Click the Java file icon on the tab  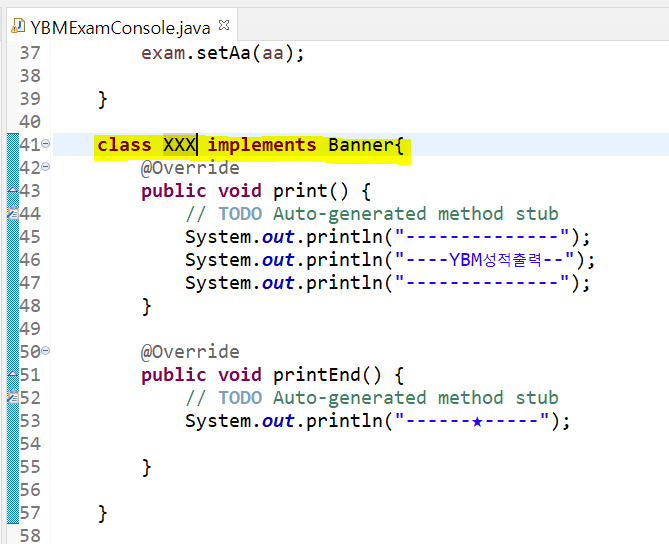pyautogui.click(x=18, y=26)
